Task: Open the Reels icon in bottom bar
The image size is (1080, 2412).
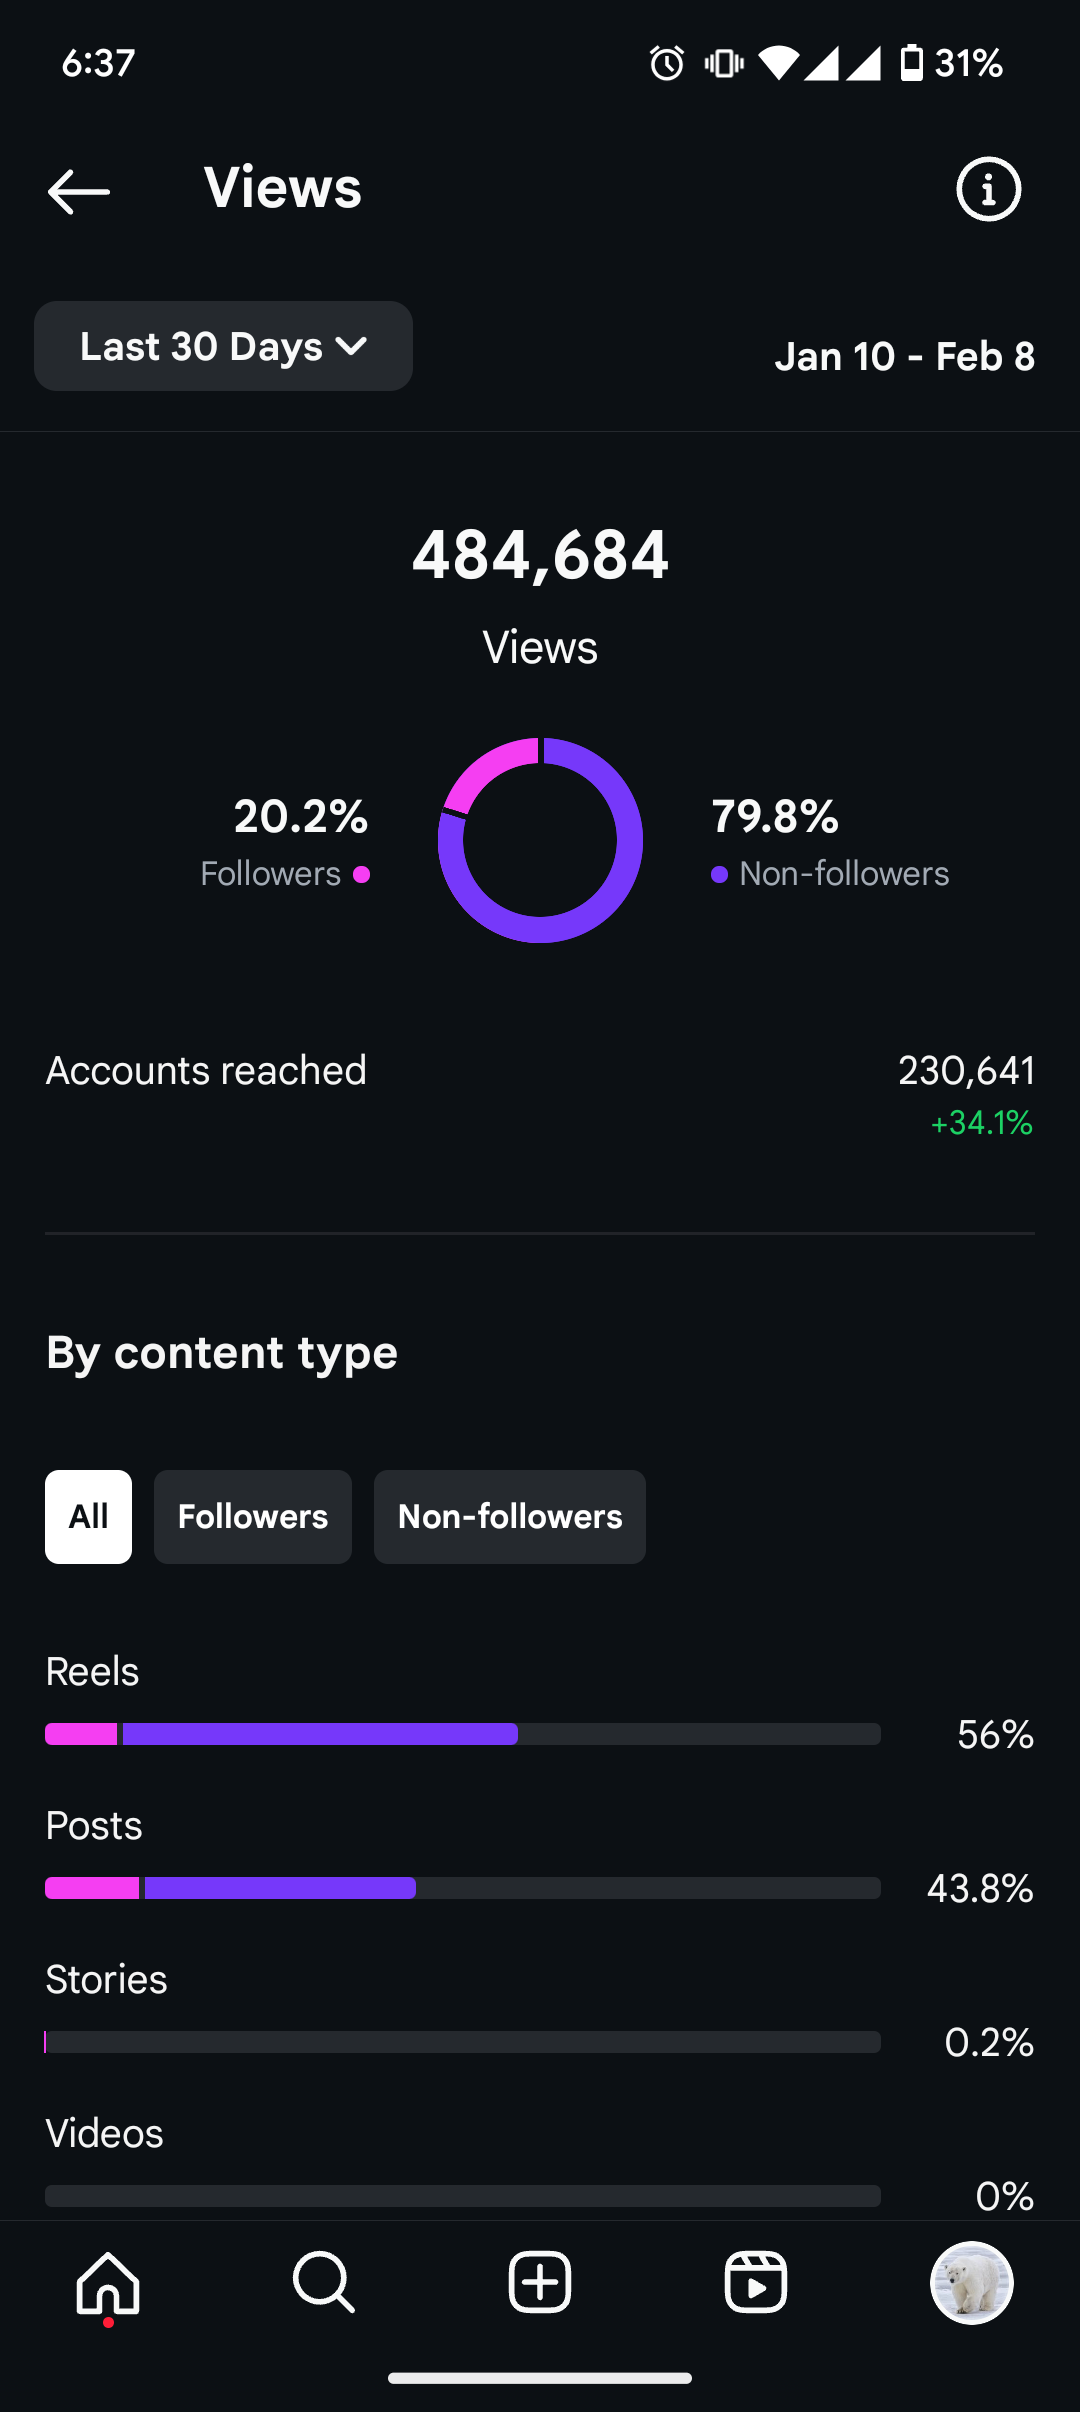Action: 756,2283
